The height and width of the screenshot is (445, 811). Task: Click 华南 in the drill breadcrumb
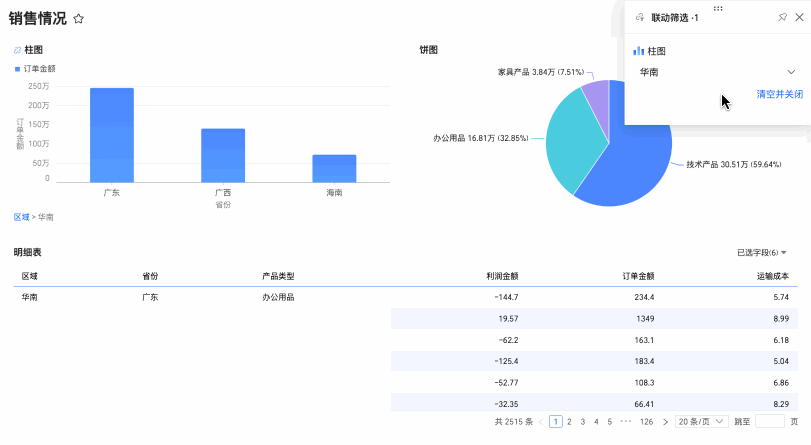(x=46, y=217)
